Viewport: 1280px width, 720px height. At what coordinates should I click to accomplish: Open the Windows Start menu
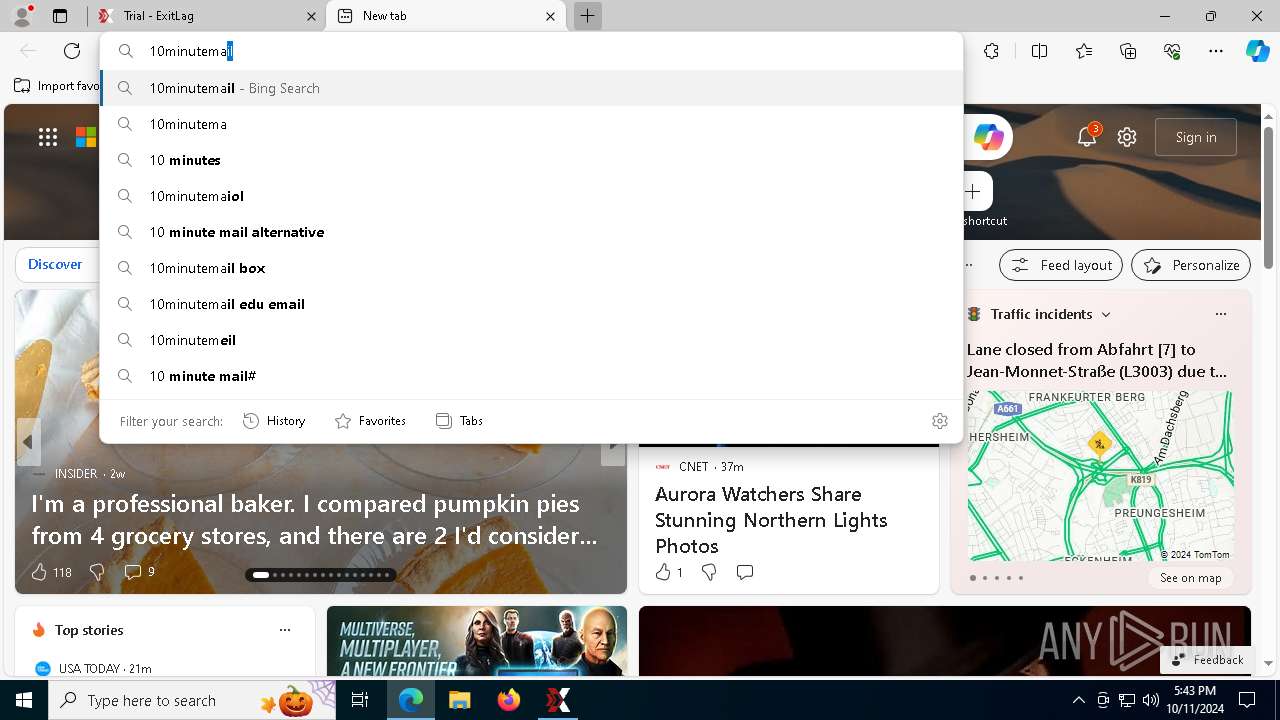(x=24, y=700)
